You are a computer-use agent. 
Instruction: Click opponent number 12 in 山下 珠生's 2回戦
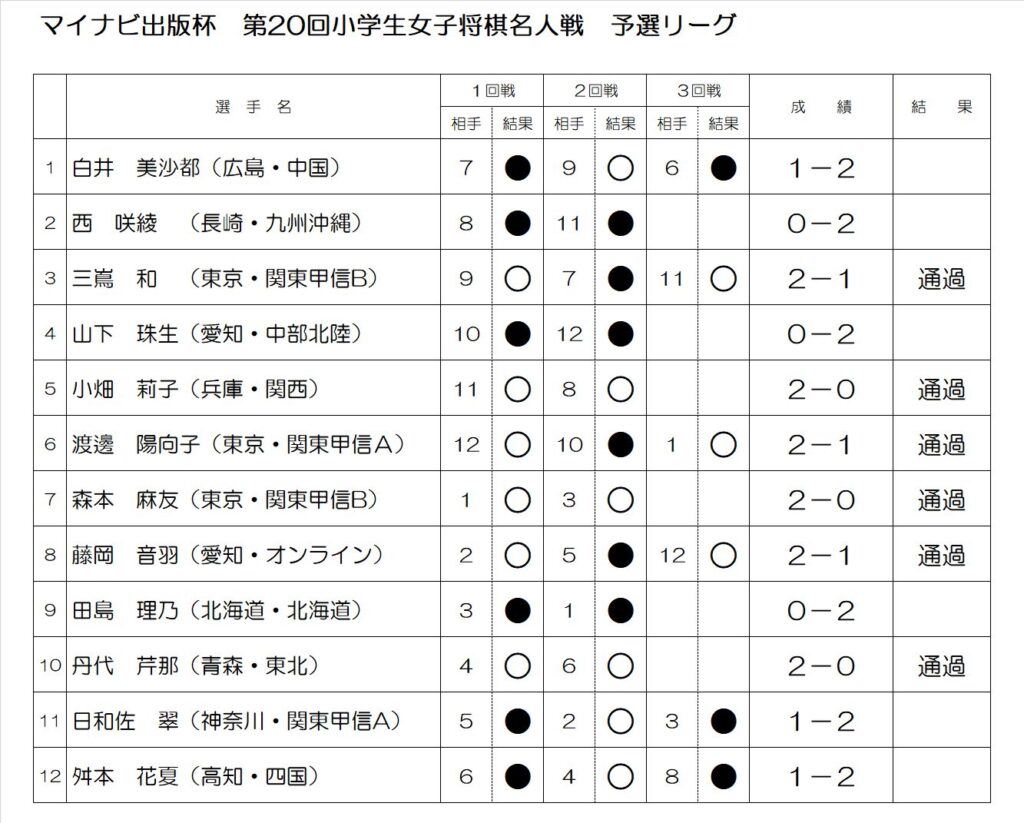coord(569,334)
